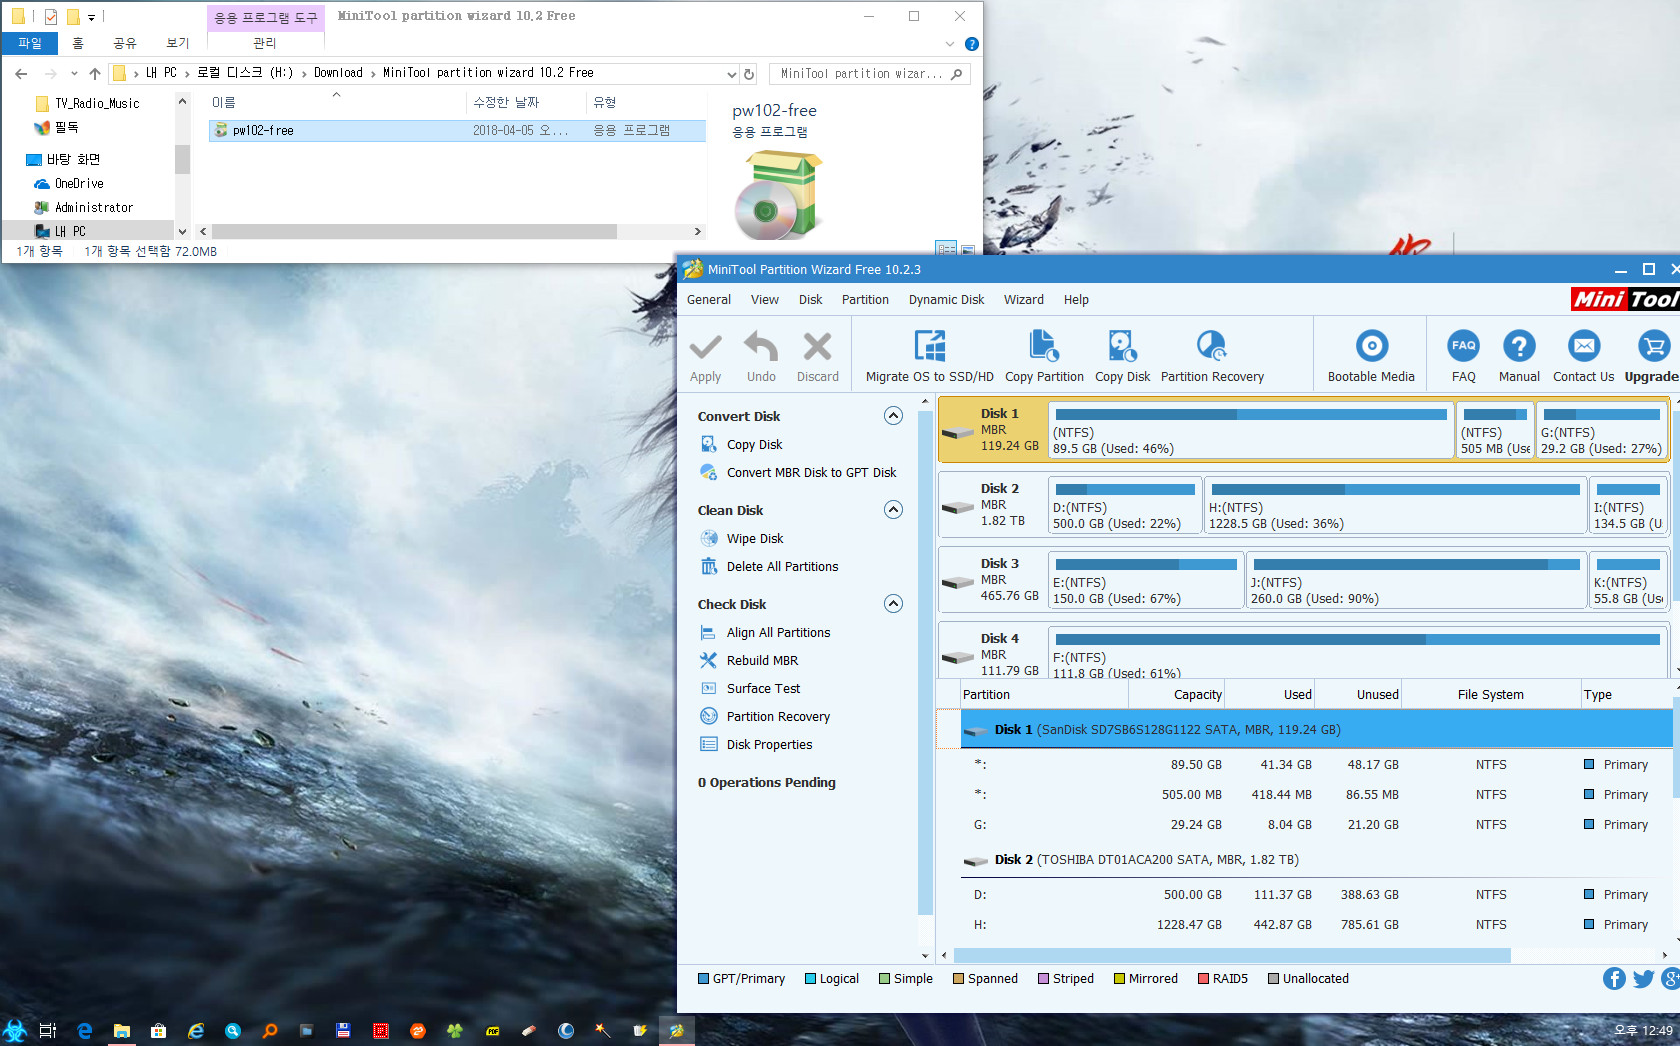
Task: Select the J:(NTFS) 260.0 GB partition bar
Action: (x=1416, y=581)
